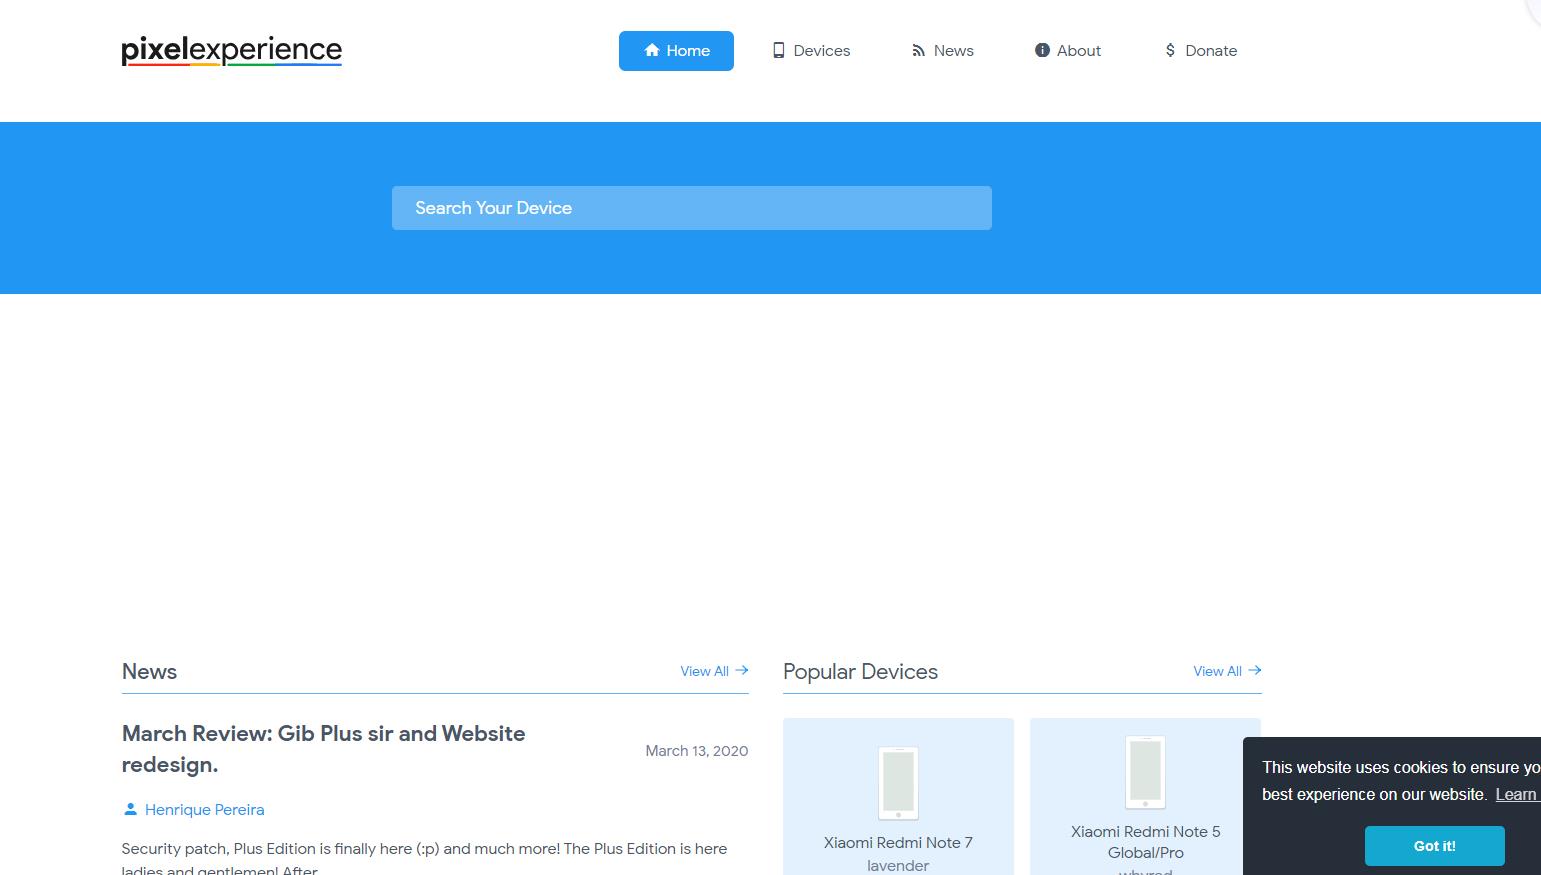Image resolution: width=1541 pixels, height=875 pixels.
Task: Click the March 13, 2020 date
Action: pos(697,751)
